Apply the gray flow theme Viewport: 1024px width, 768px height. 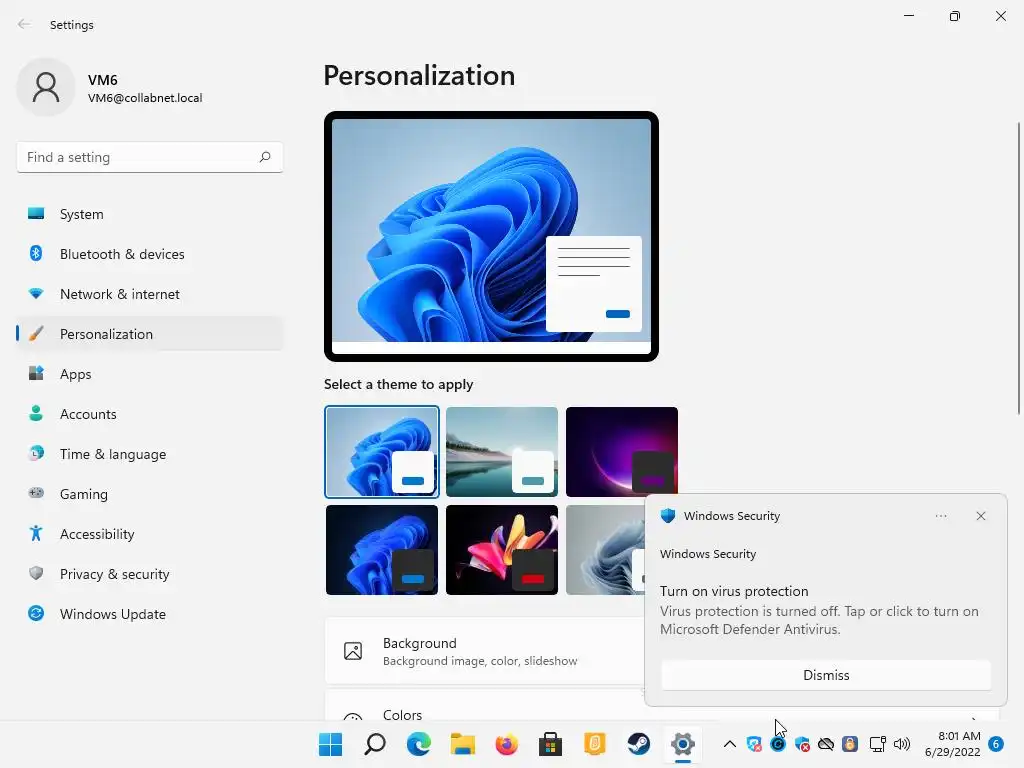605,550
